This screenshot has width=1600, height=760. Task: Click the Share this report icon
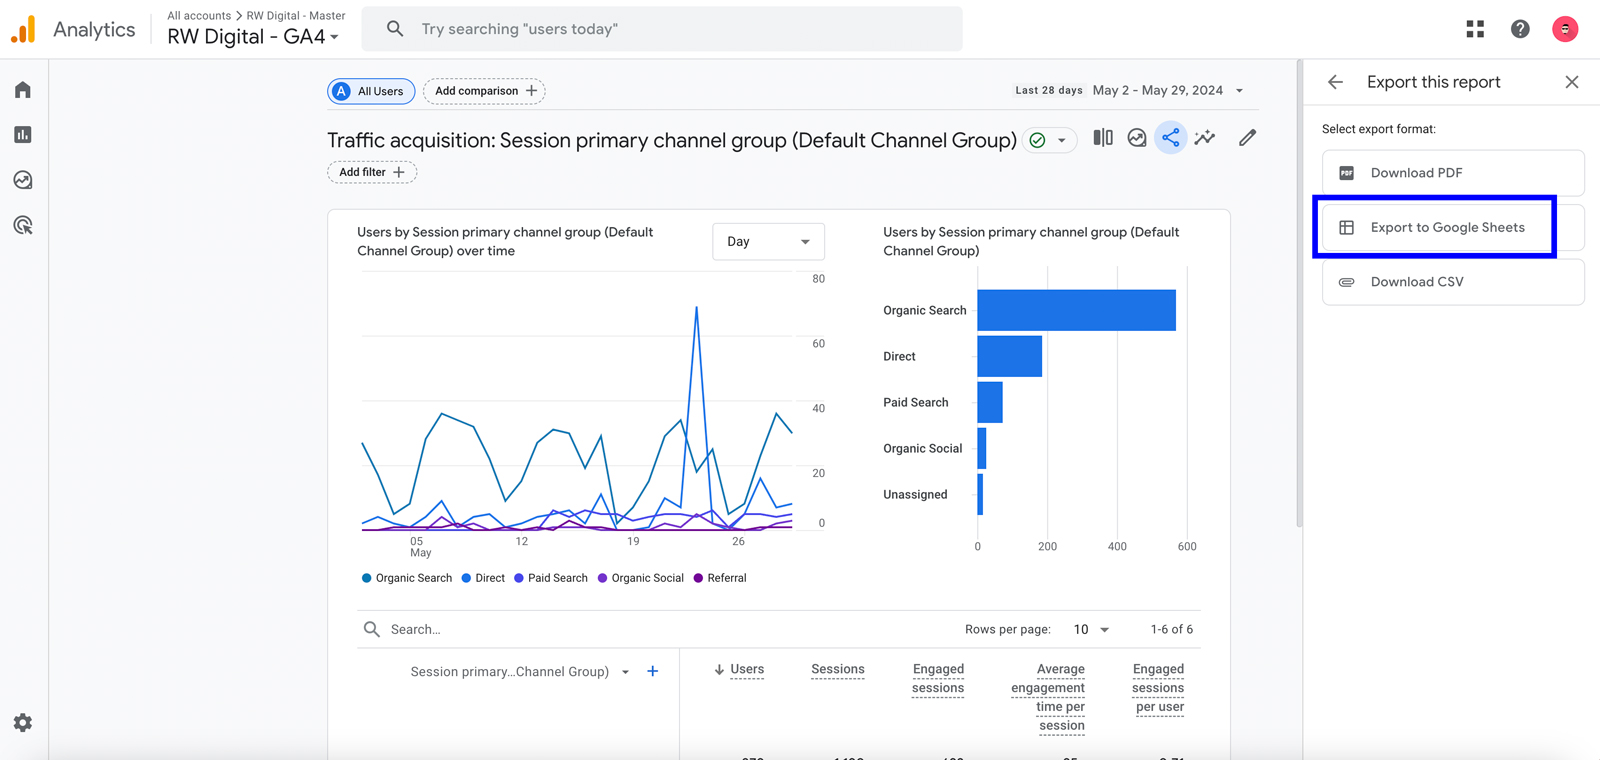pyautogui.click(x=1170, y=138)
